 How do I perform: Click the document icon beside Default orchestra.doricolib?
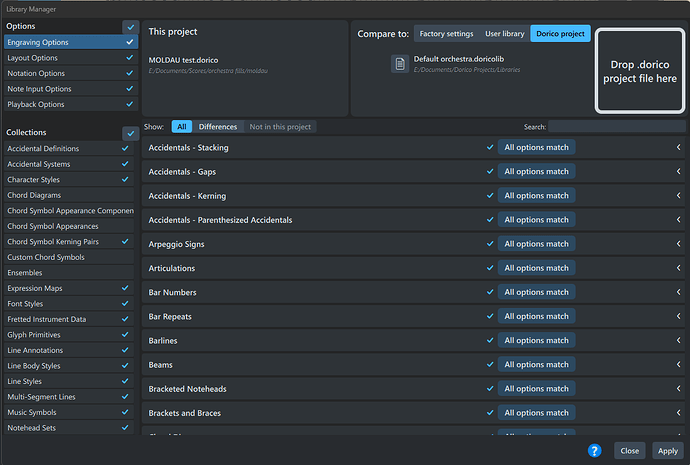tap(400, 64)
